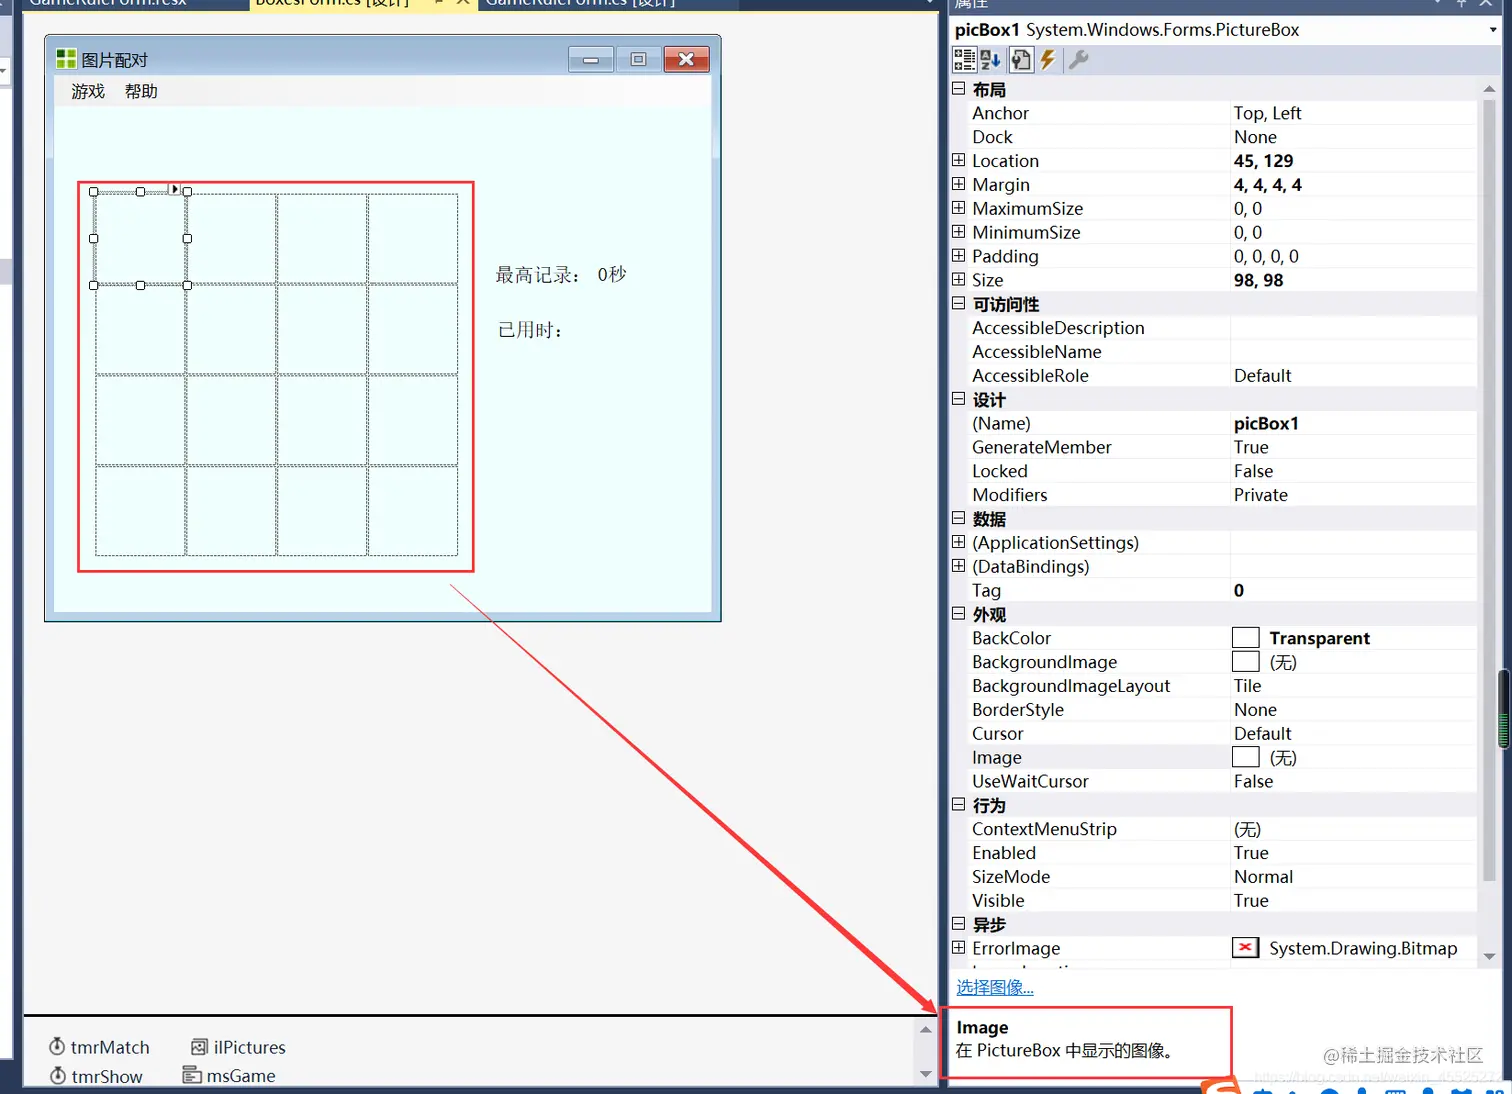Click the ErrorImage thumbnail swatch
The width and height of the screenshot is (1512, 1094).
pyautogui.click(x=1245, y=948)
